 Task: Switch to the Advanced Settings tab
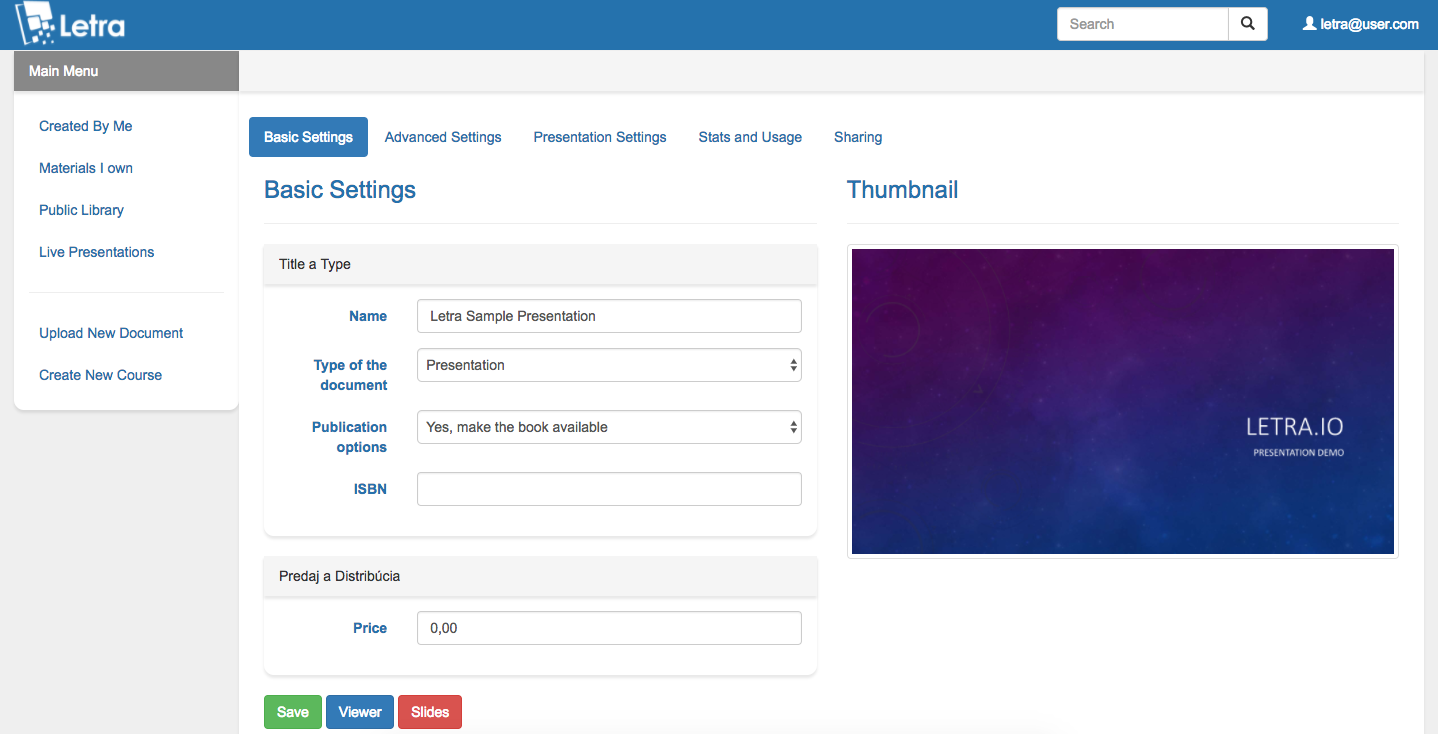click(x=443, y=137)
